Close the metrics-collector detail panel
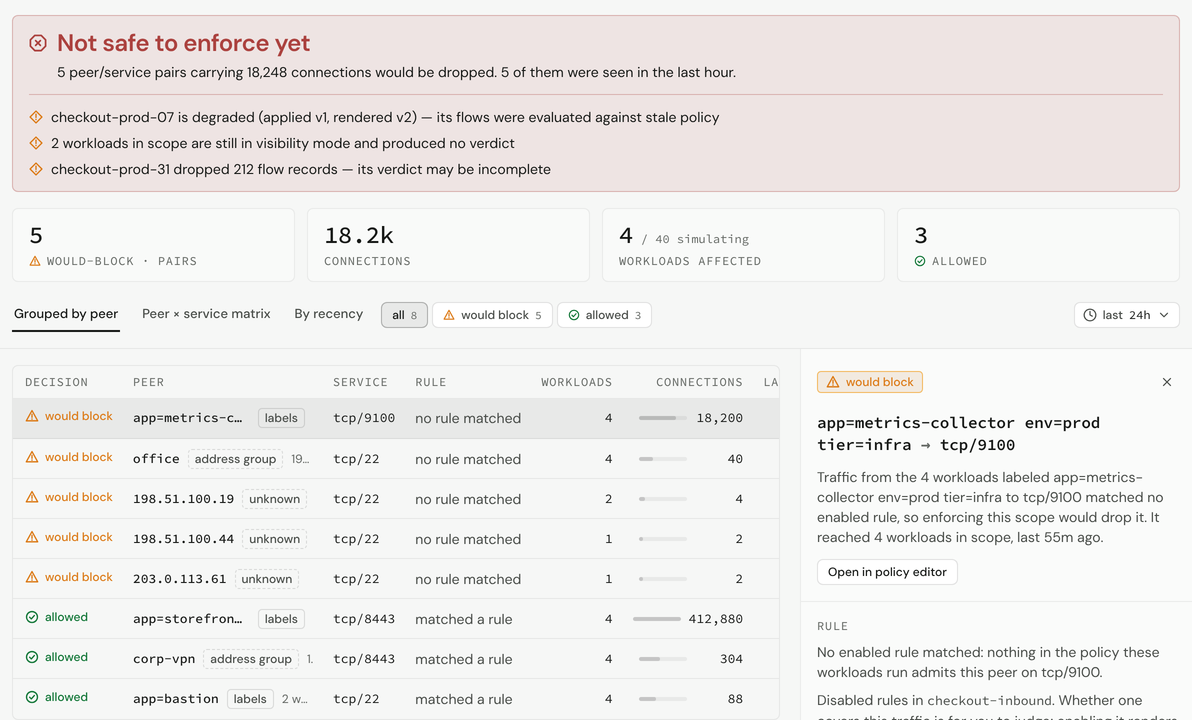The height and width of the screenshot is (720, 1192). point(1167,382)
